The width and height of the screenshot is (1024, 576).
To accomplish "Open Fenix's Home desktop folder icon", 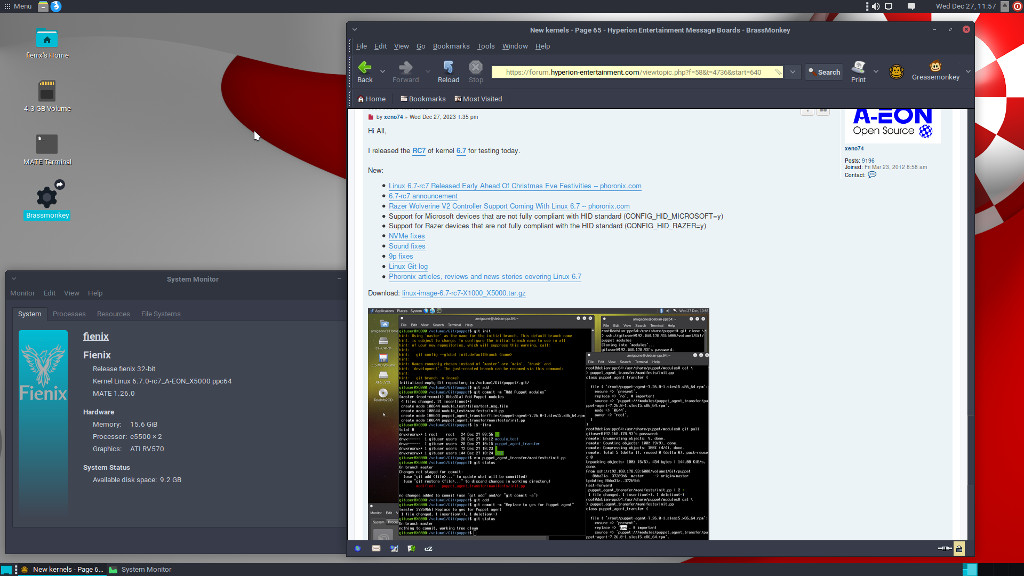I will click(x=47, y=44).
